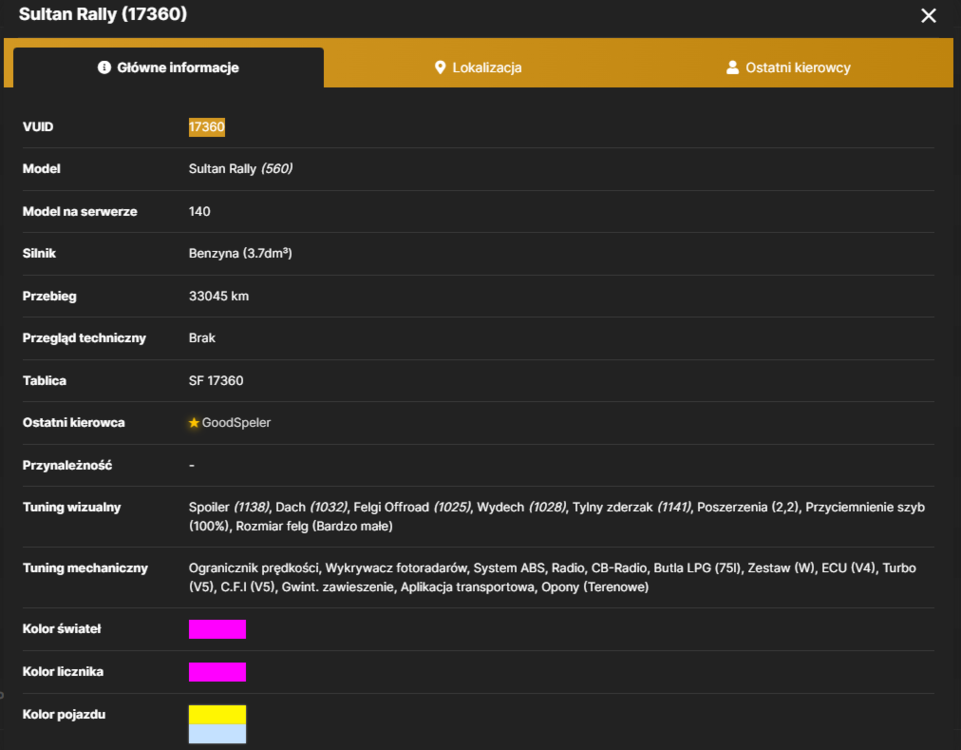The width and height of the screenshot is (961, 750).
Task: Click the 33045 km mileage value
Action: [x=219, y=296]
